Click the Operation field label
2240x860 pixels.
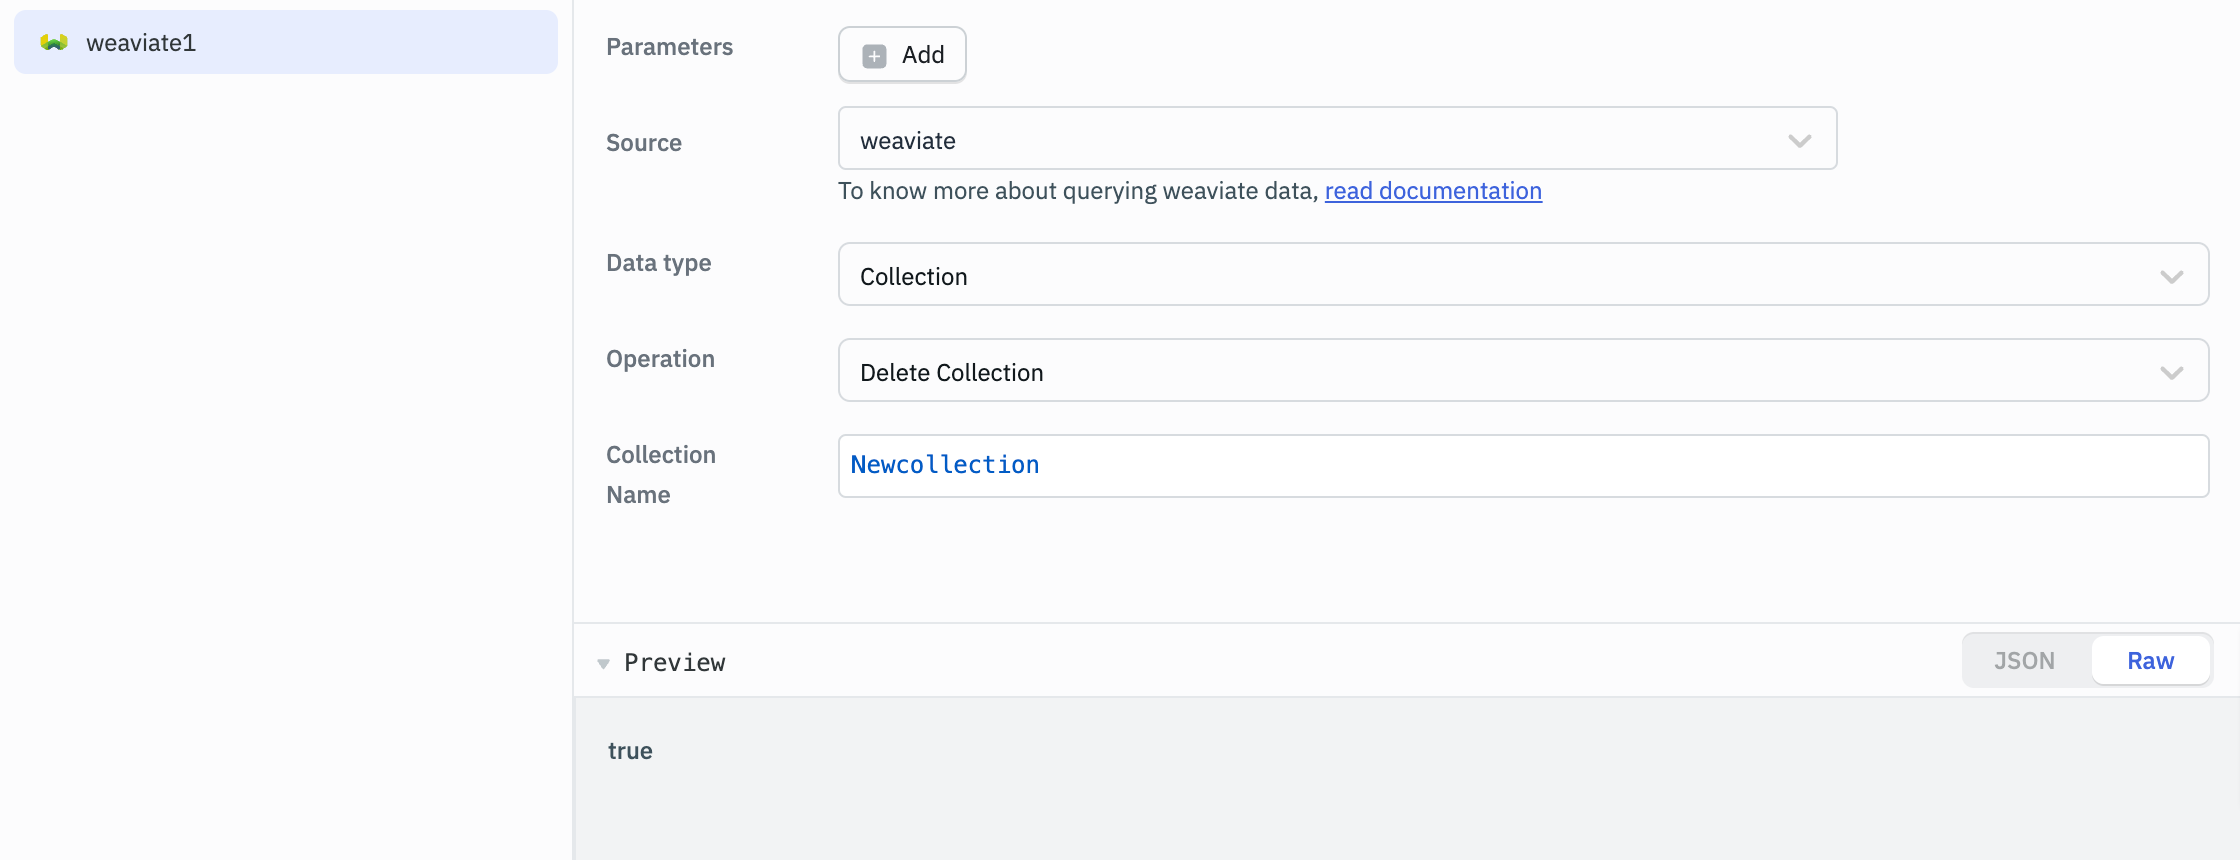click(660, 359)
